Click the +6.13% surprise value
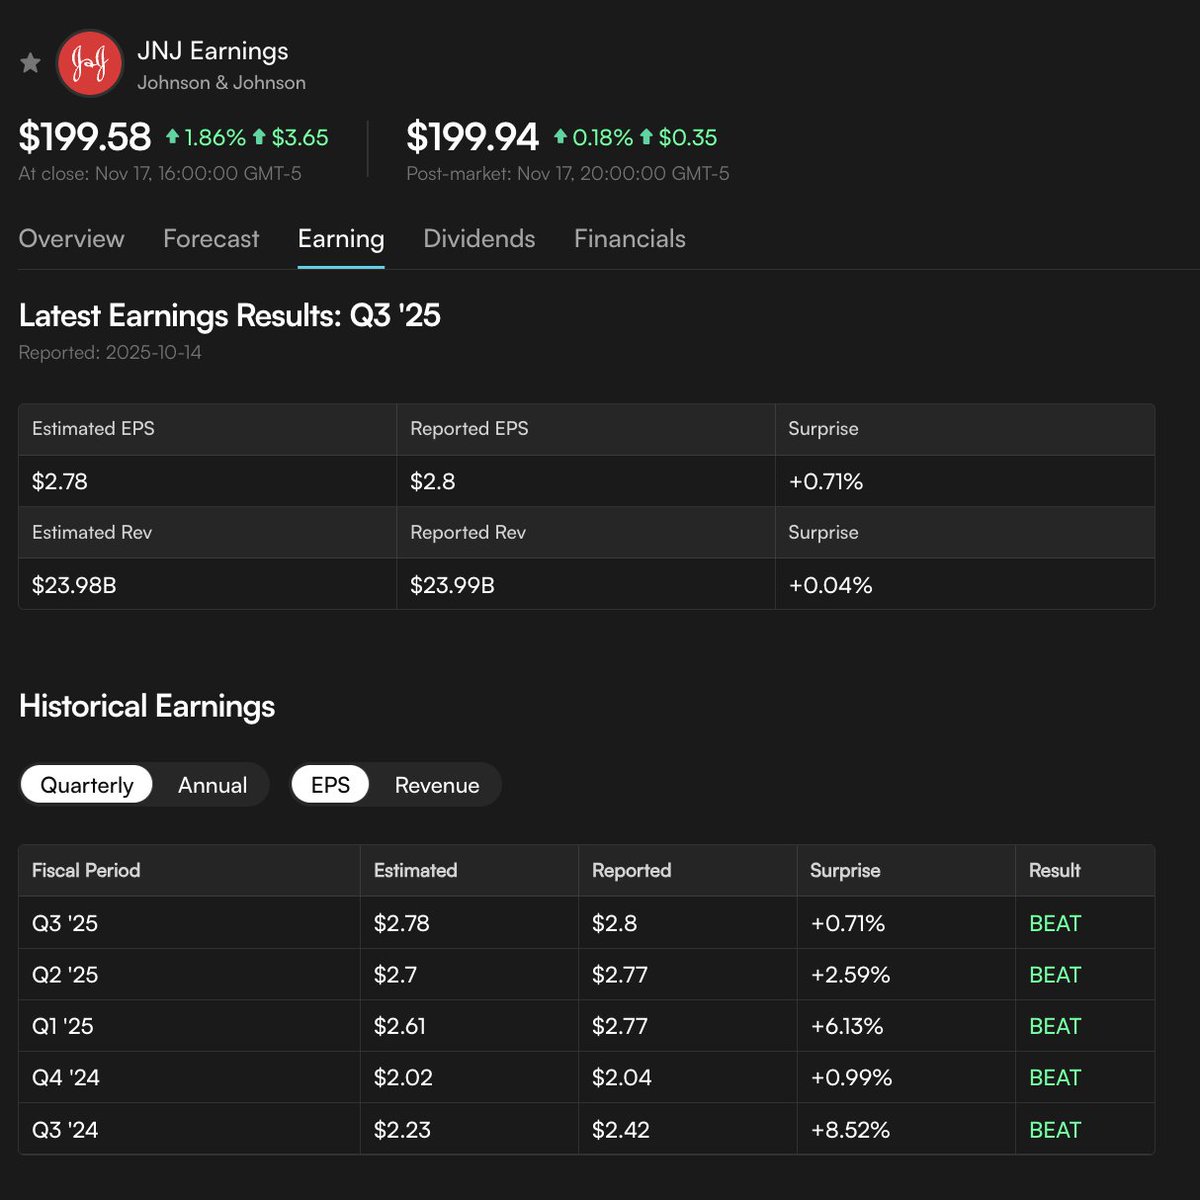 point(847,1026)
